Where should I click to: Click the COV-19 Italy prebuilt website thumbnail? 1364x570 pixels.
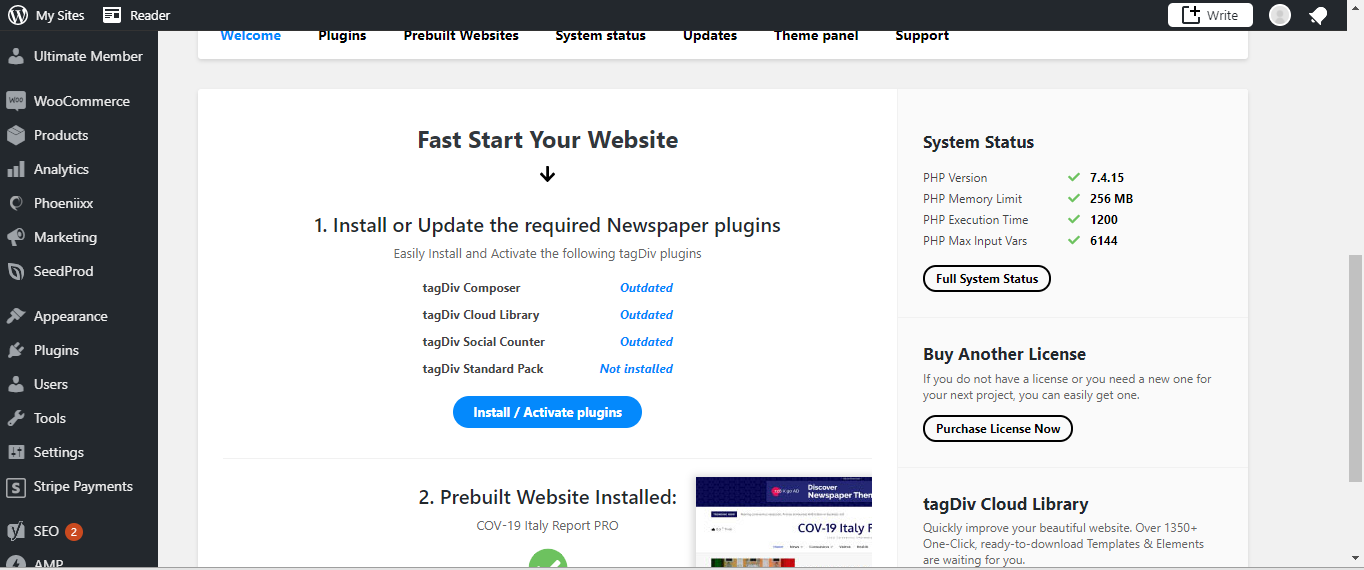tap(783, 522)
